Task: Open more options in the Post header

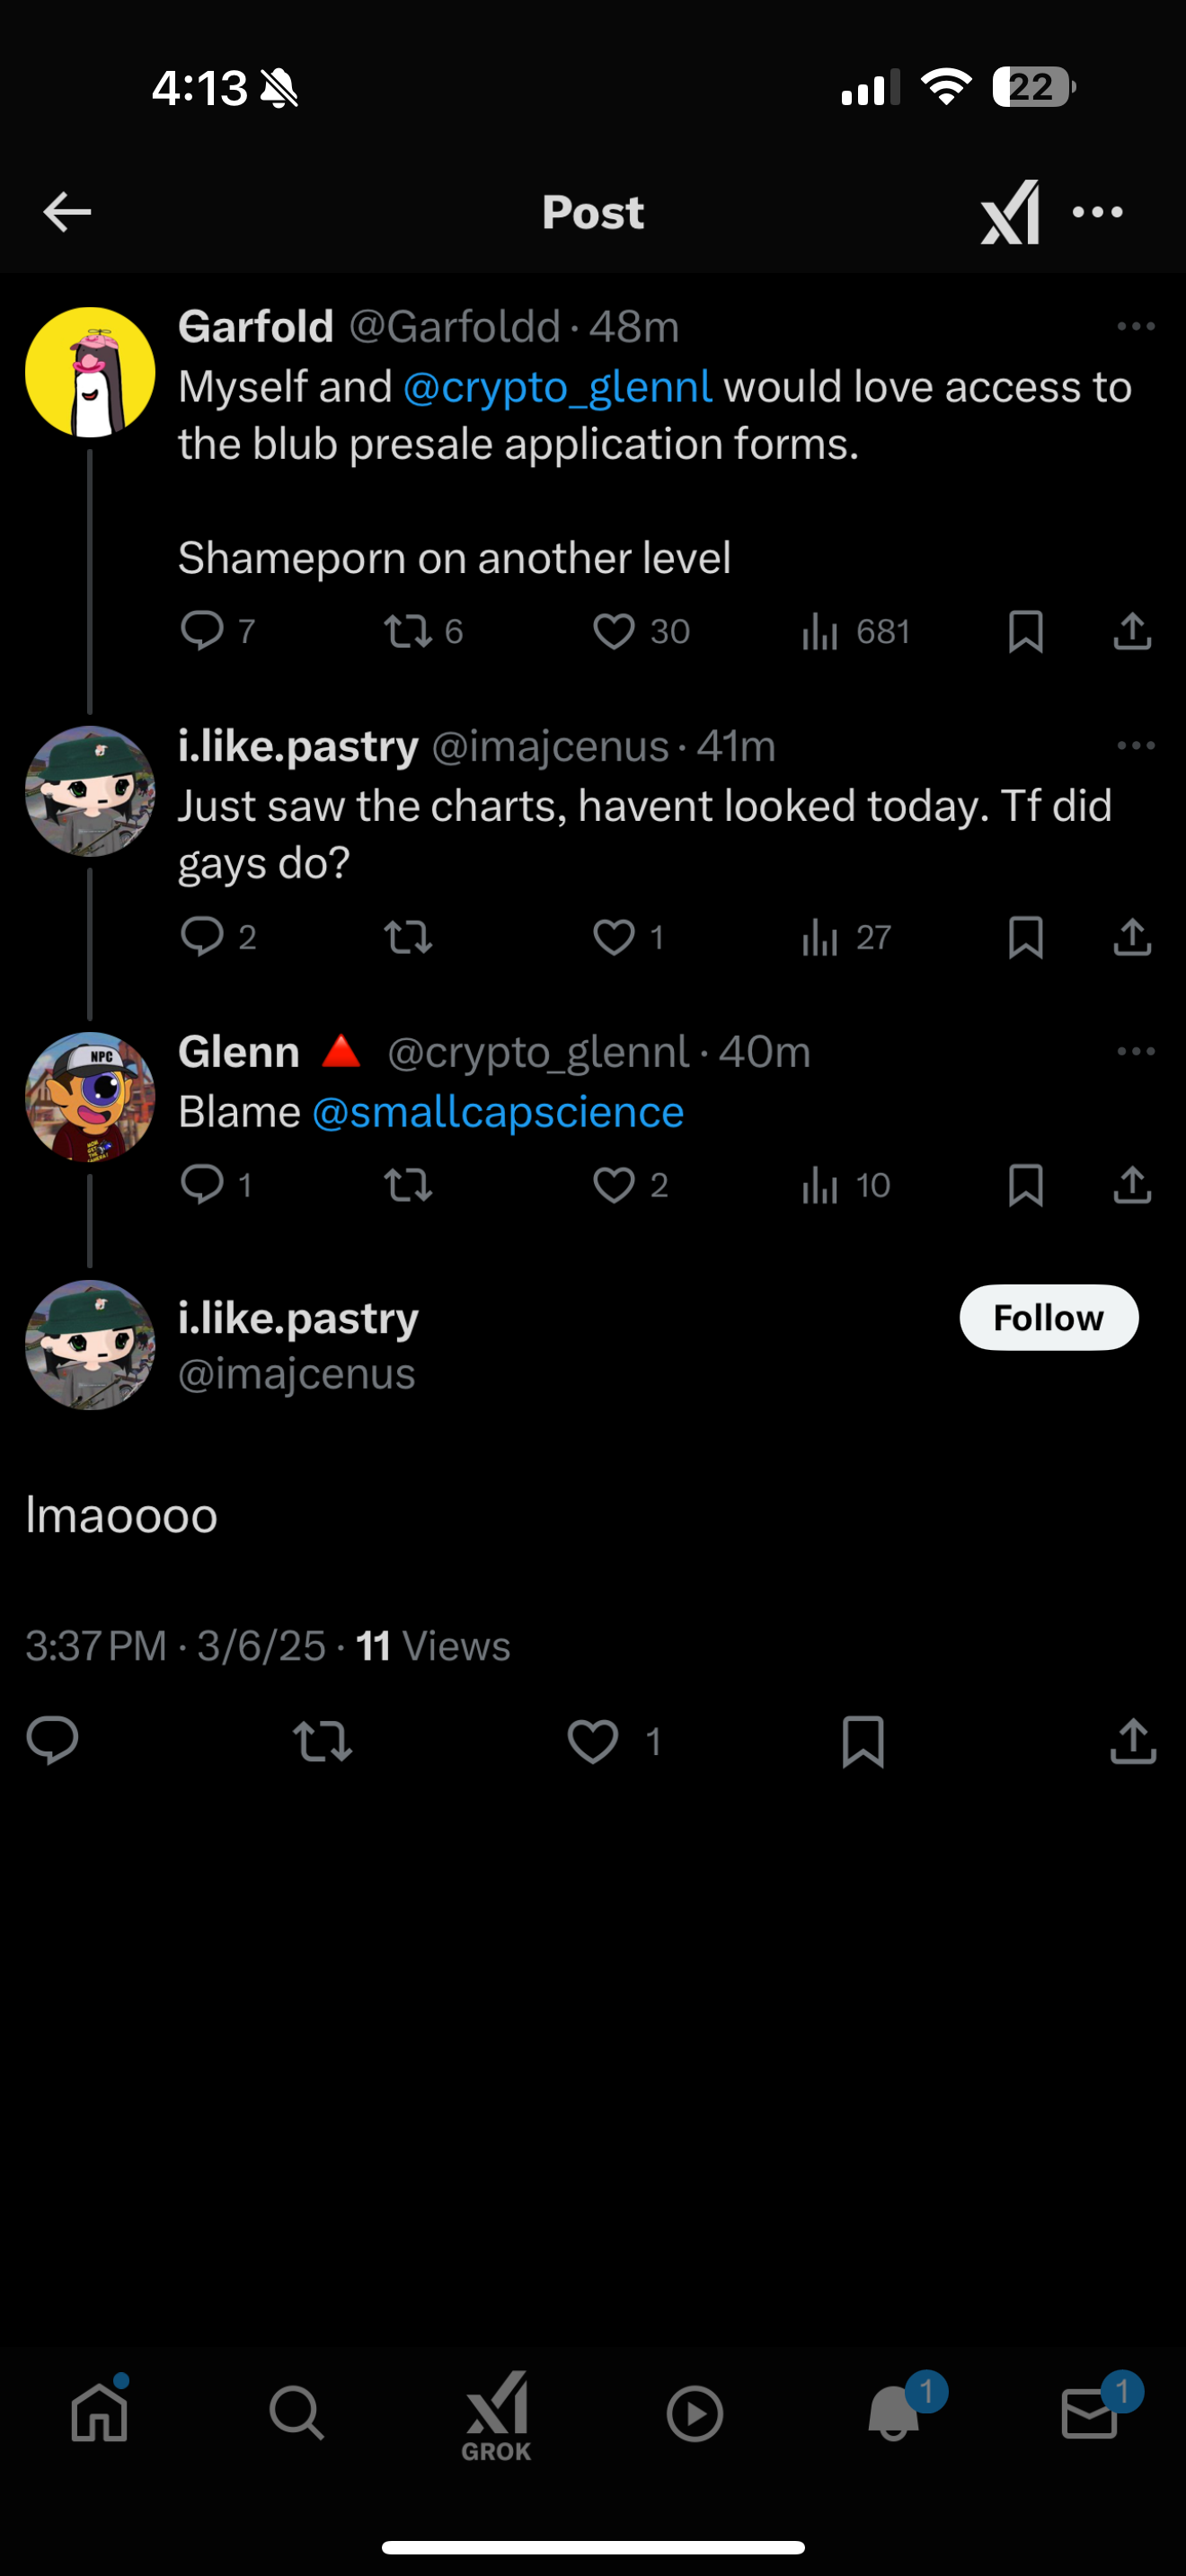Action: click(x=1097, y=212)
